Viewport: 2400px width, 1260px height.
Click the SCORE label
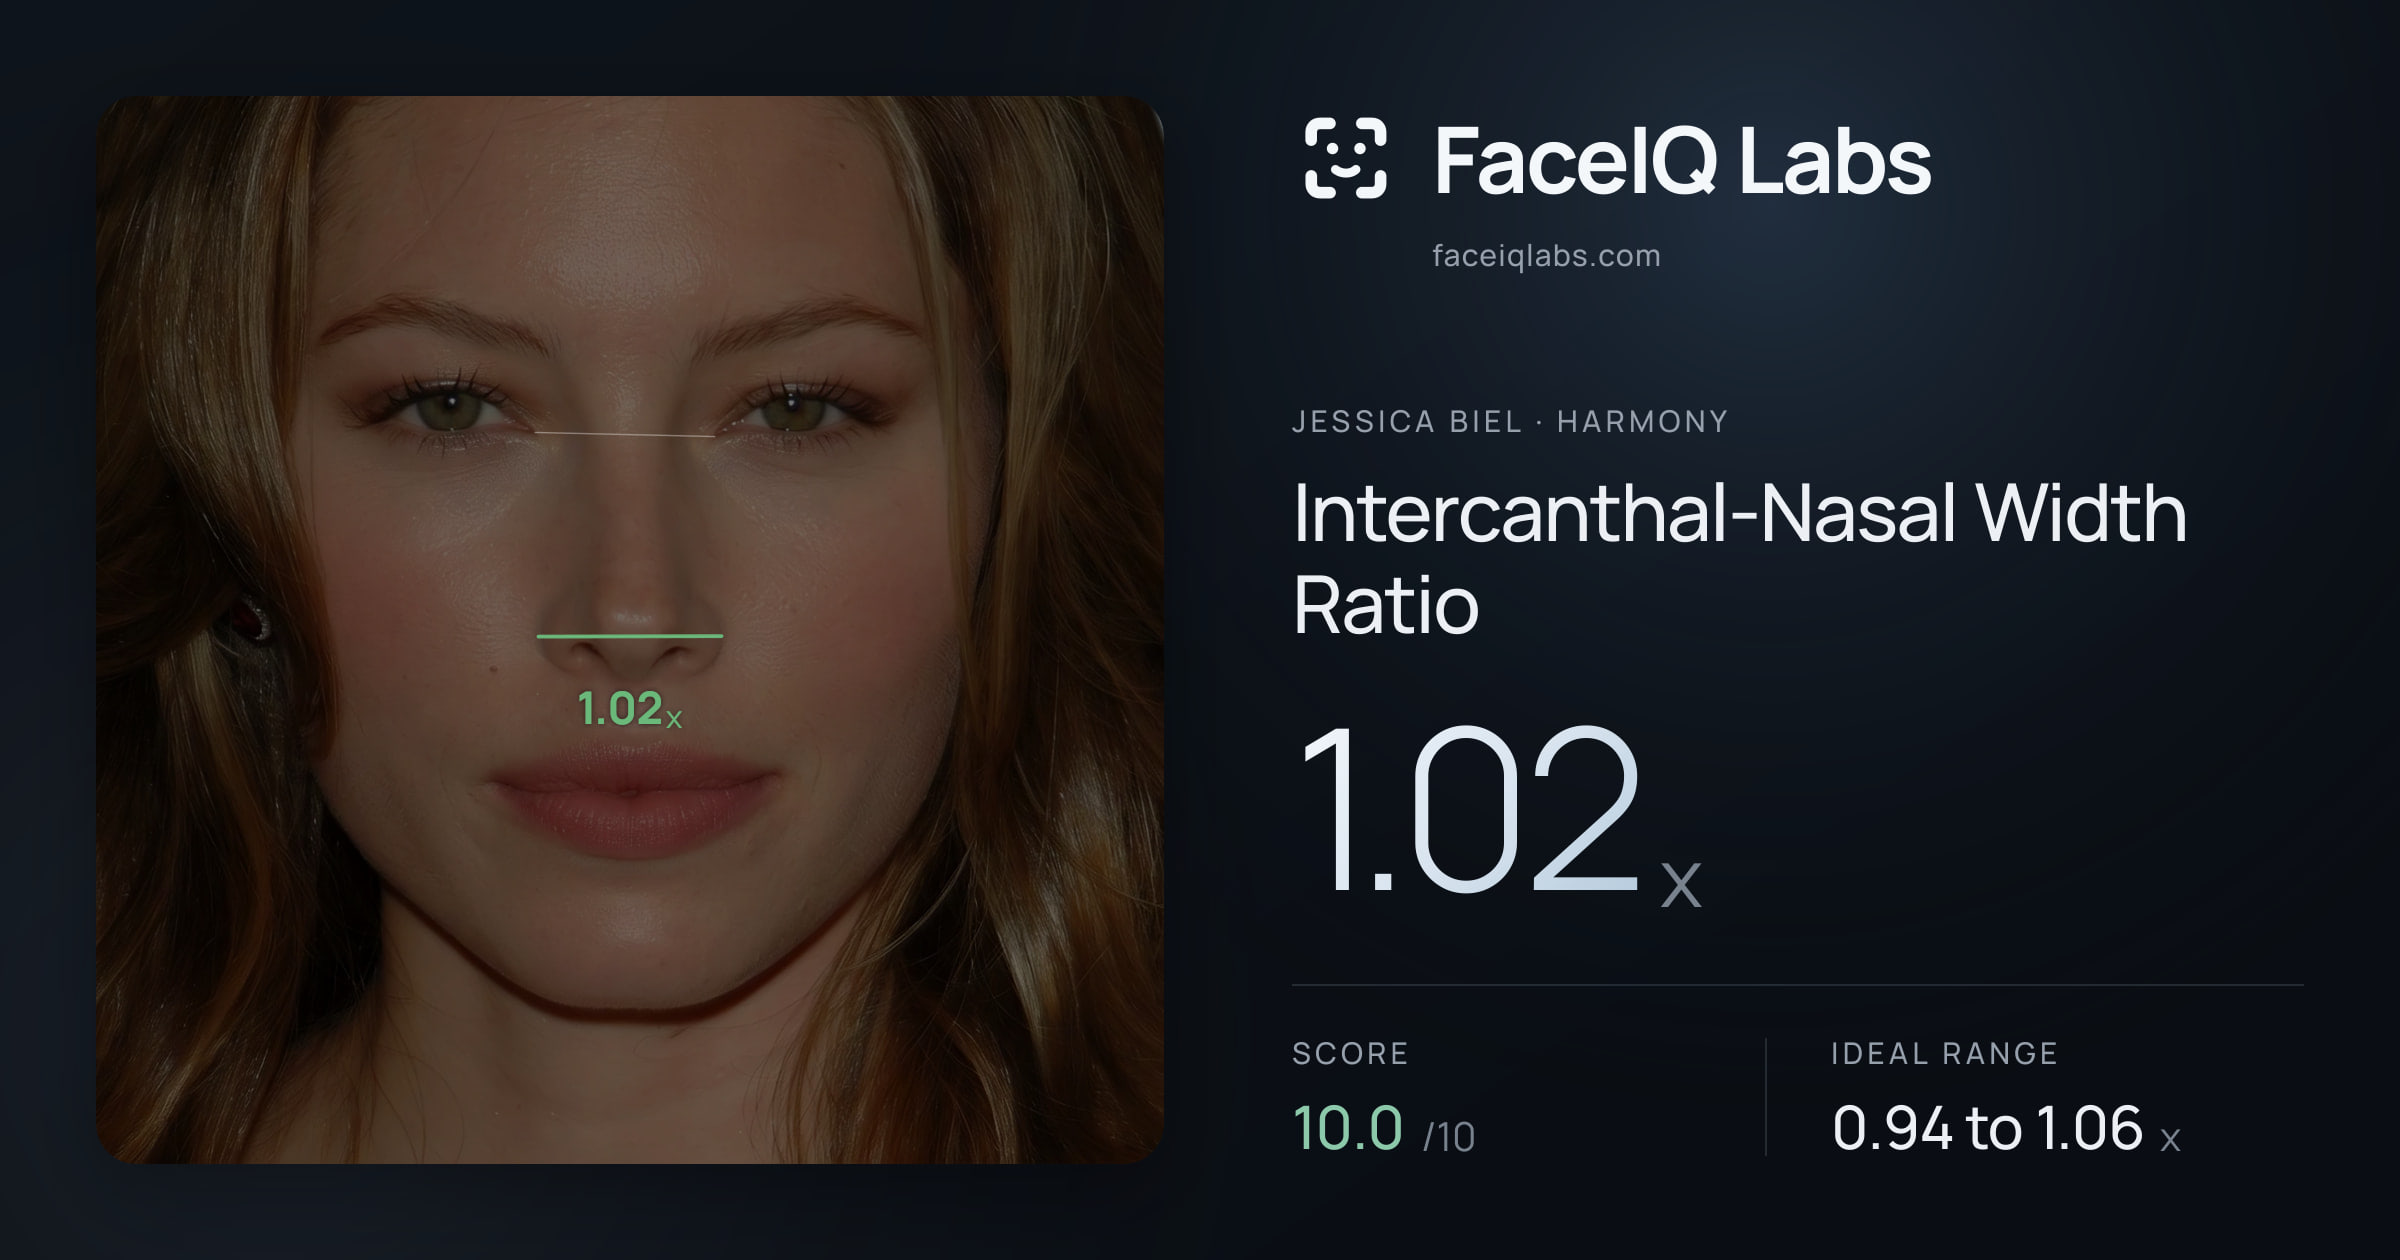[x=1350, y=1053]
